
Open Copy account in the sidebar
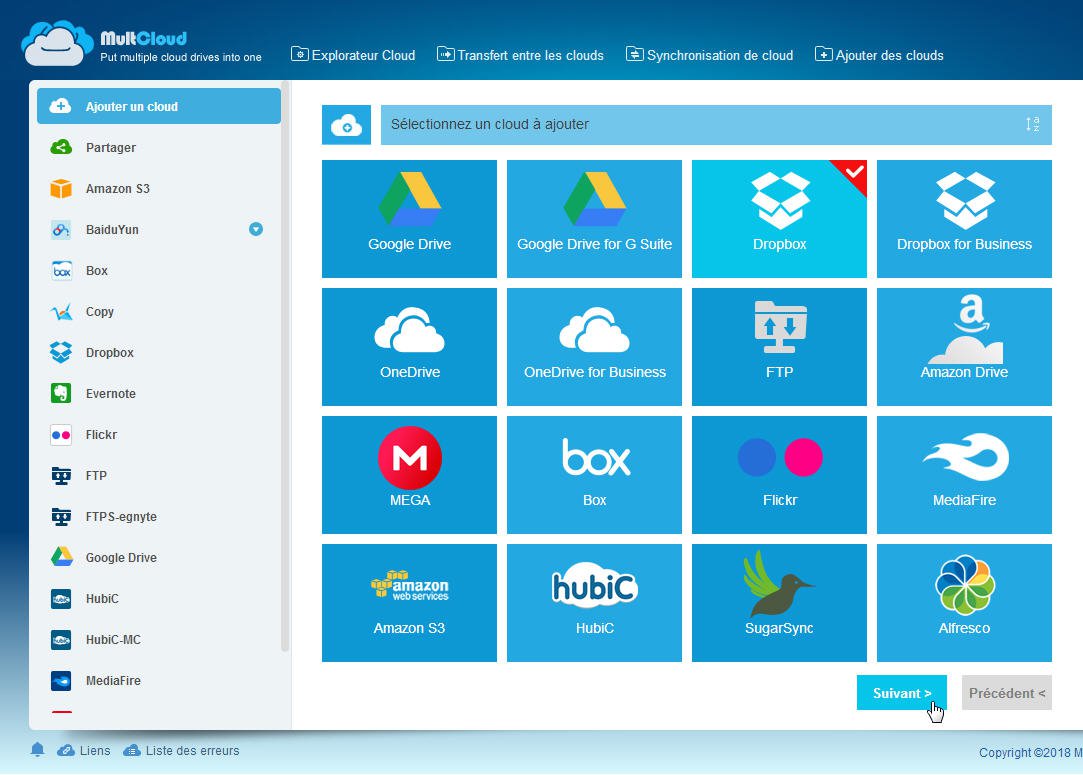(x=159, y=312)
